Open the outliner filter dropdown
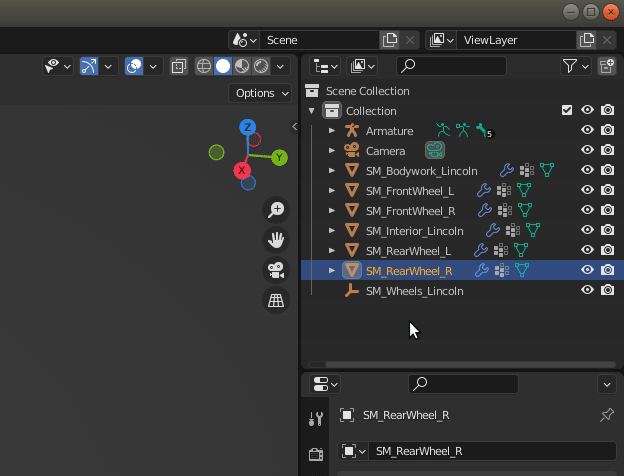The height and width of the screenshot is (476, 624). click(x=575, y=66)
